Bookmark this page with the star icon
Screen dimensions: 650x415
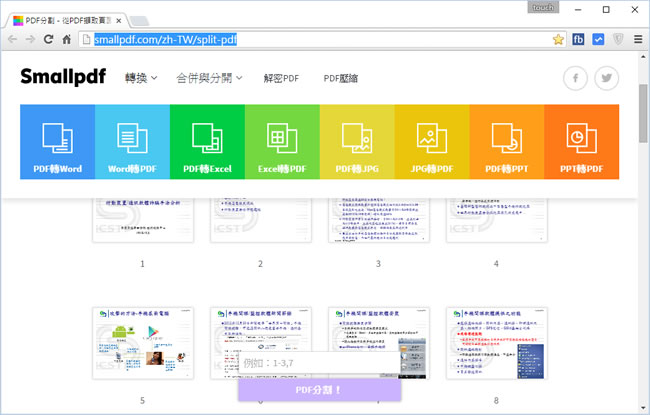click(559, 39)
